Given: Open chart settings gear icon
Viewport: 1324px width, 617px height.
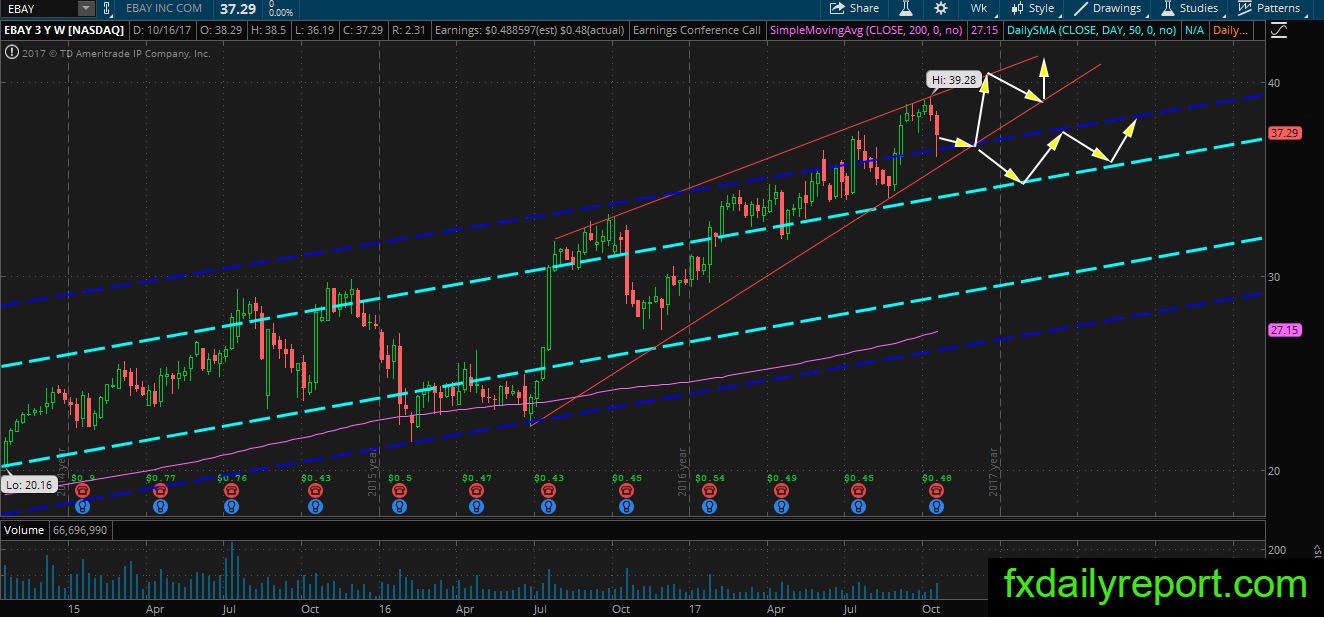Looking at the screenshot, I should (943, 8).
